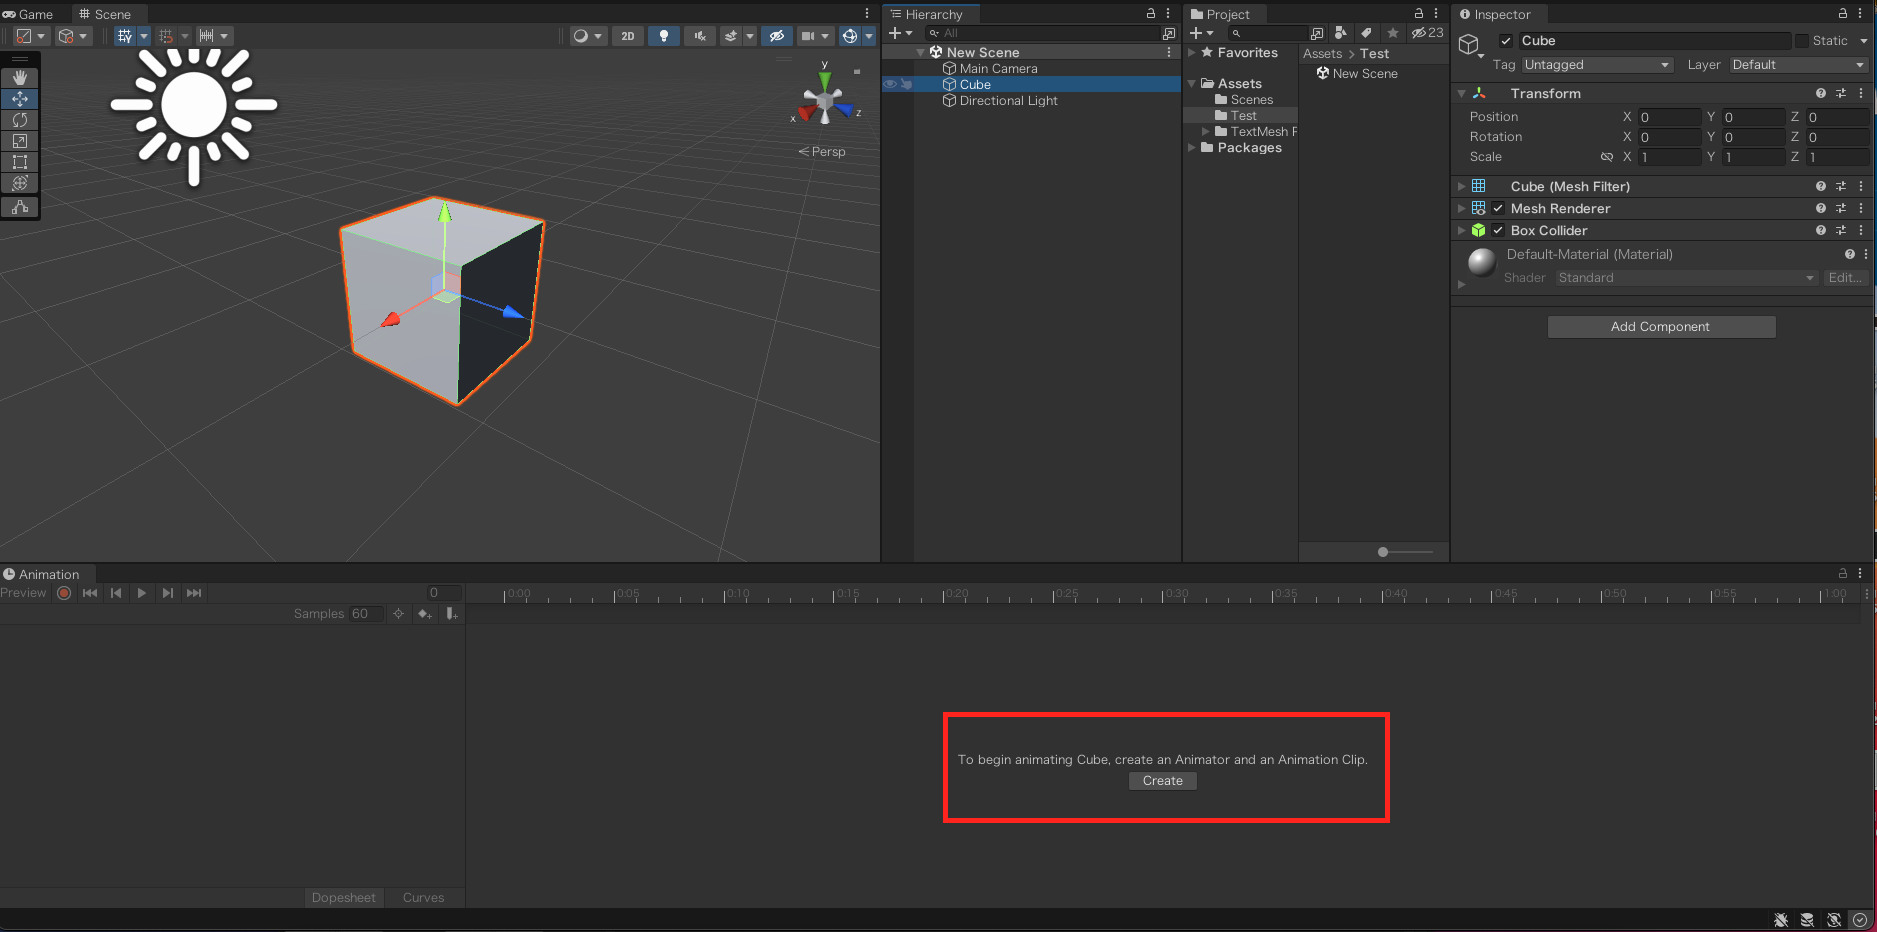Viewport: 1877px width, 932px height.
Task: Toggle the Cube active checkbox in the Inspector
Action: 1506,41
